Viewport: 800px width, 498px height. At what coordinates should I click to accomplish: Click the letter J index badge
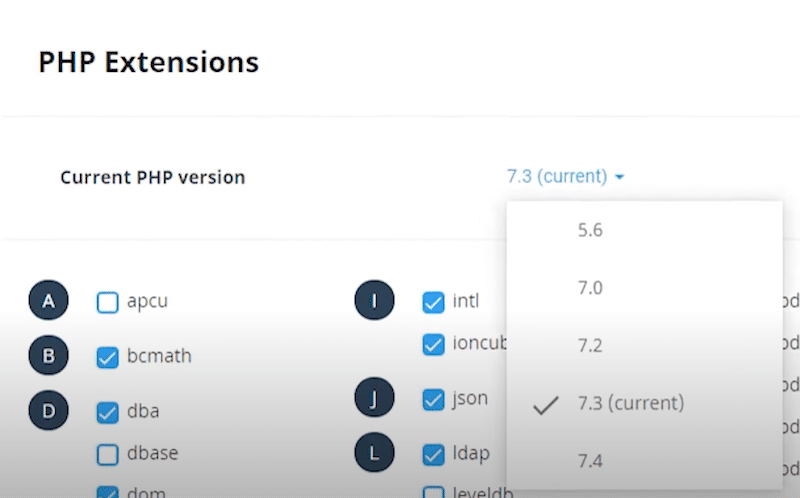point(374,399)
